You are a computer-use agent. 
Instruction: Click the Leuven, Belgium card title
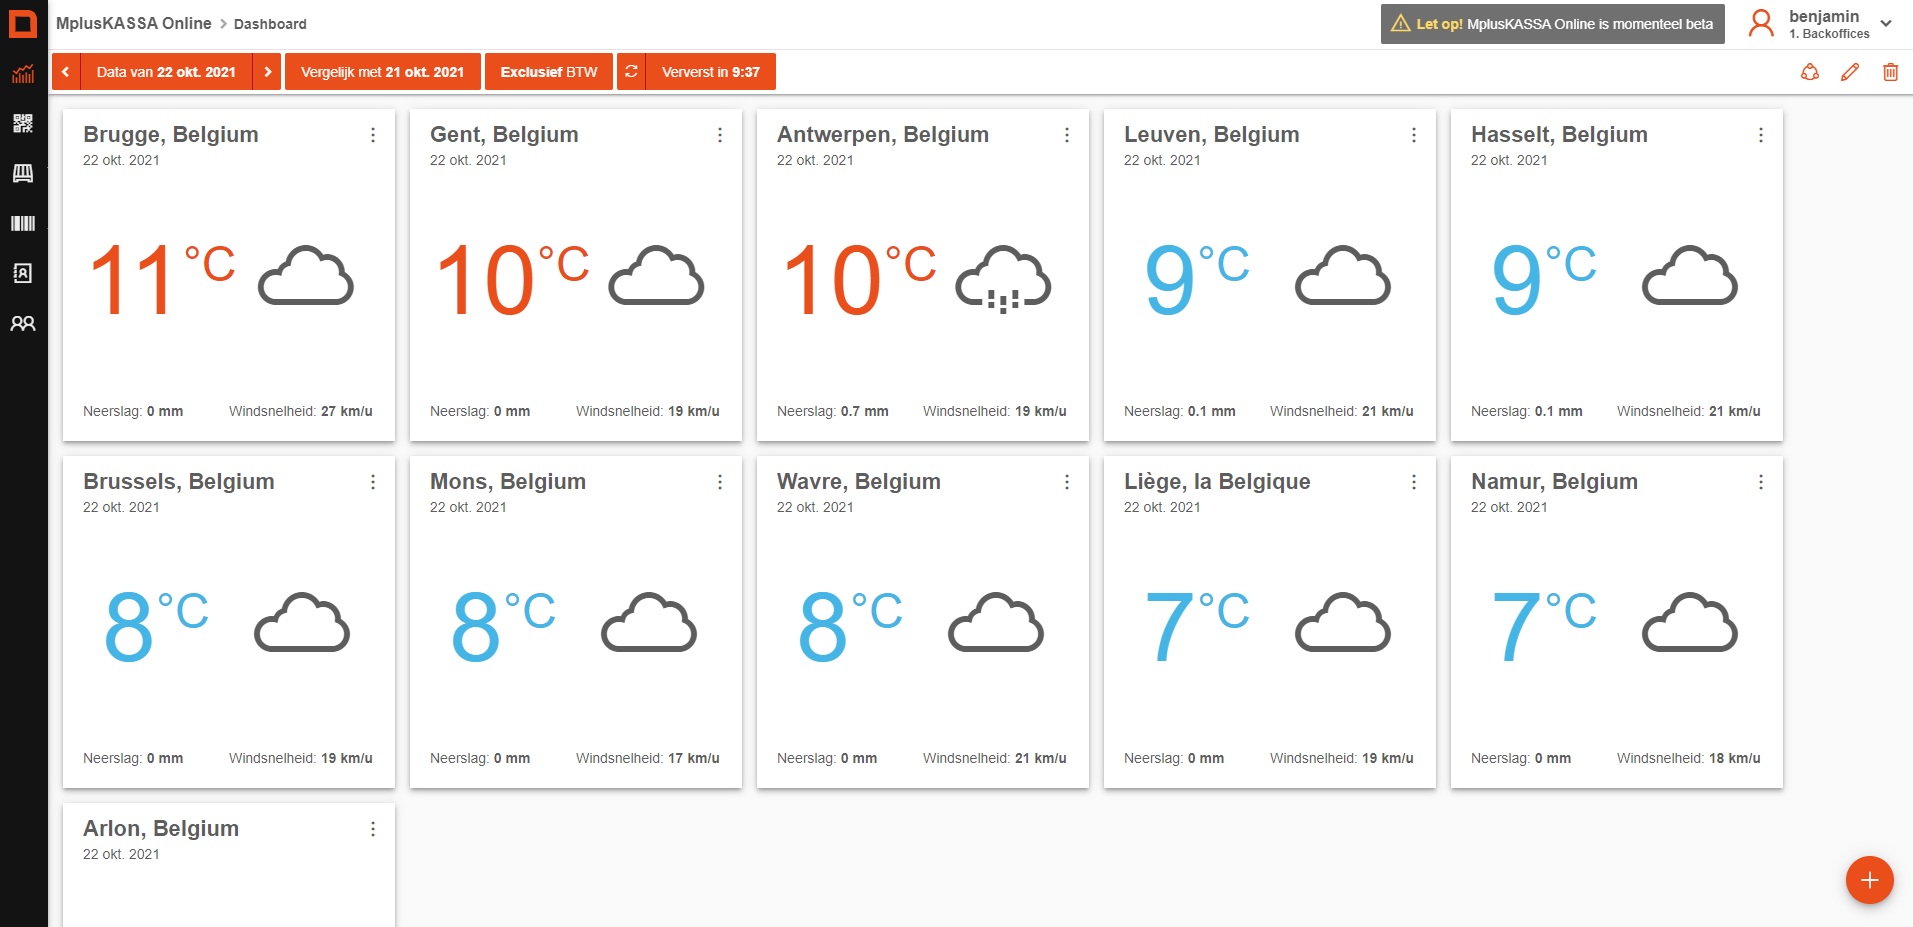pos(1212,134)
